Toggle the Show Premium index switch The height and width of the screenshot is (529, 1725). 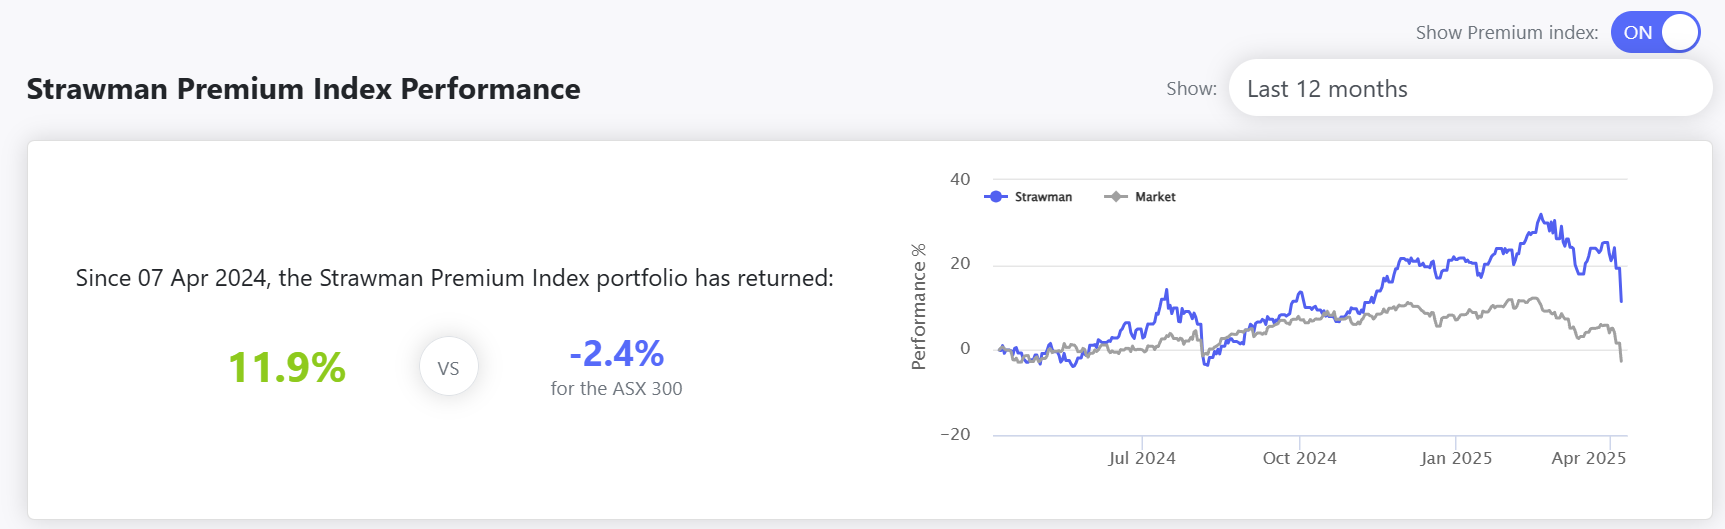[x=1655, y=33]
